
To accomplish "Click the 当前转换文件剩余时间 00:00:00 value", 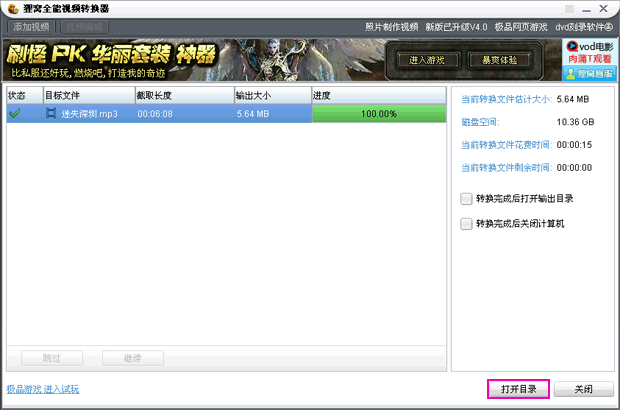I will [x=574, y=168].
